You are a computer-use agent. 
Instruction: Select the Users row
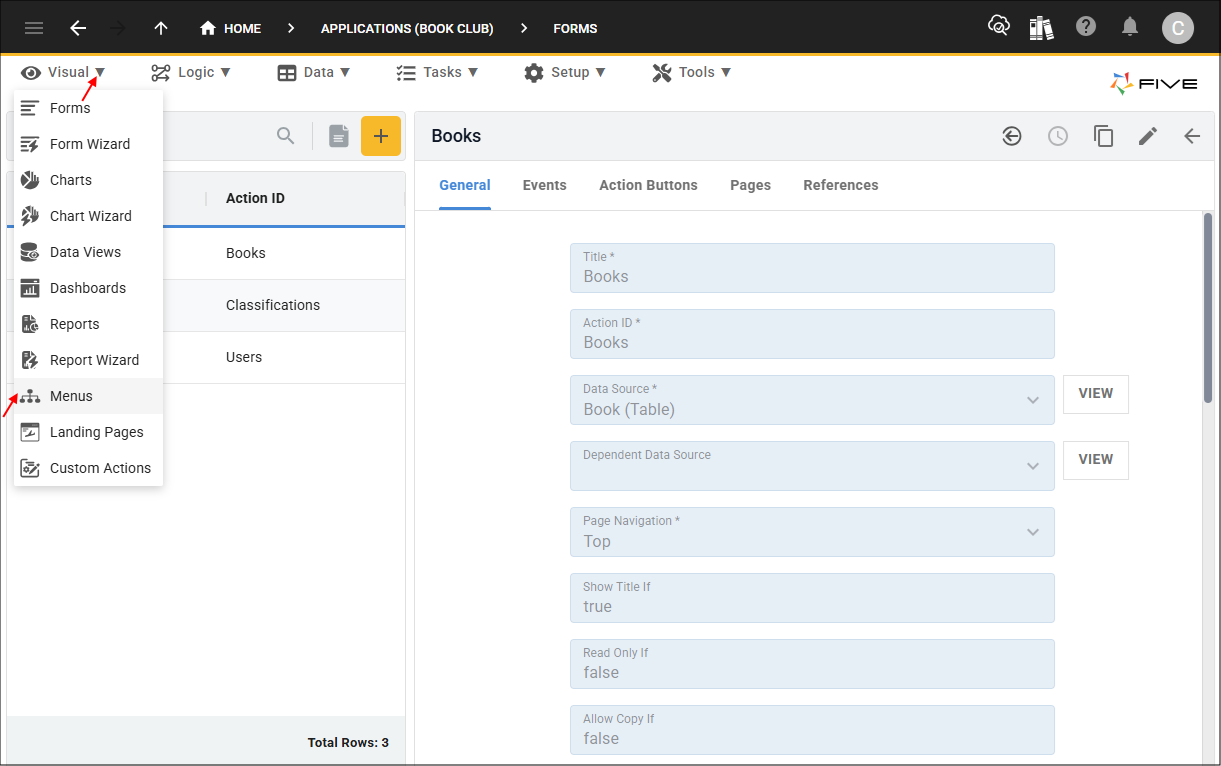[x=206, y=357]
